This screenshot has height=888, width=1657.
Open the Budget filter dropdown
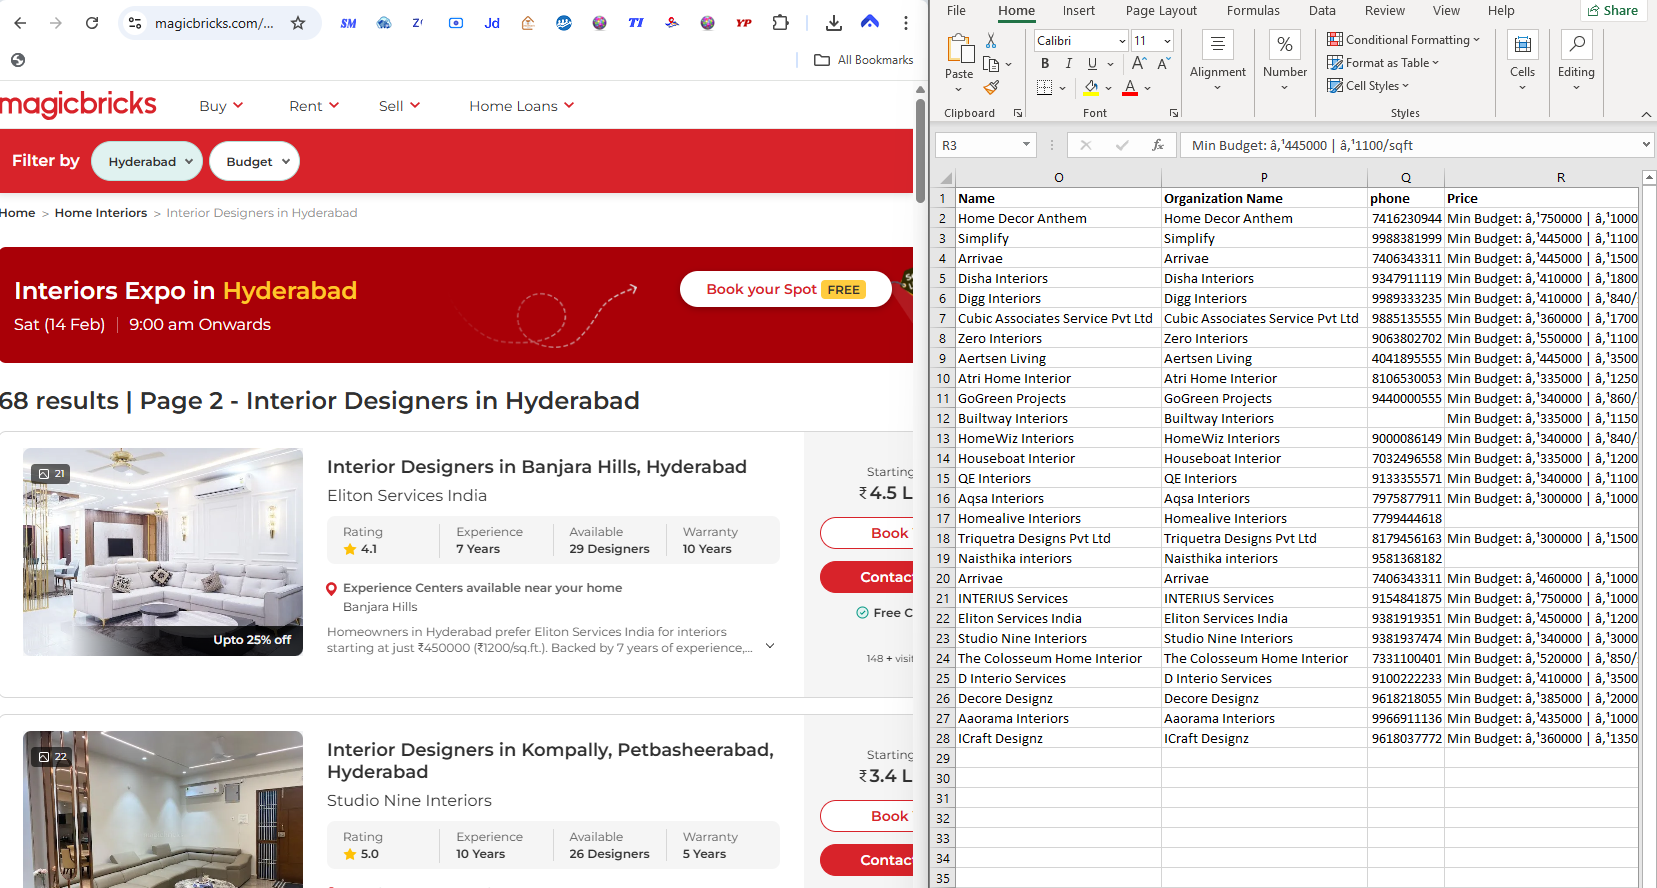(254, 161)
